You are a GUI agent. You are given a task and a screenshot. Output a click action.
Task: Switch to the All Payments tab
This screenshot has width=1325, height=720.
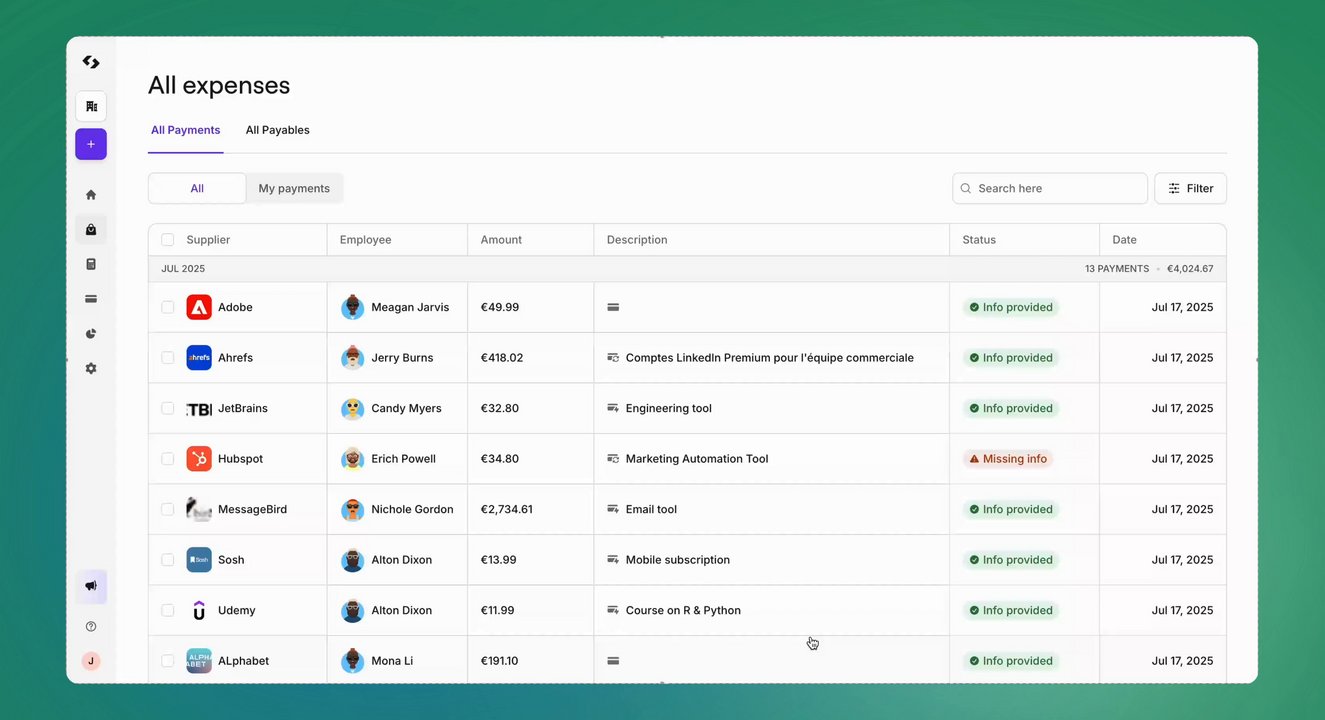pos(186,130)
